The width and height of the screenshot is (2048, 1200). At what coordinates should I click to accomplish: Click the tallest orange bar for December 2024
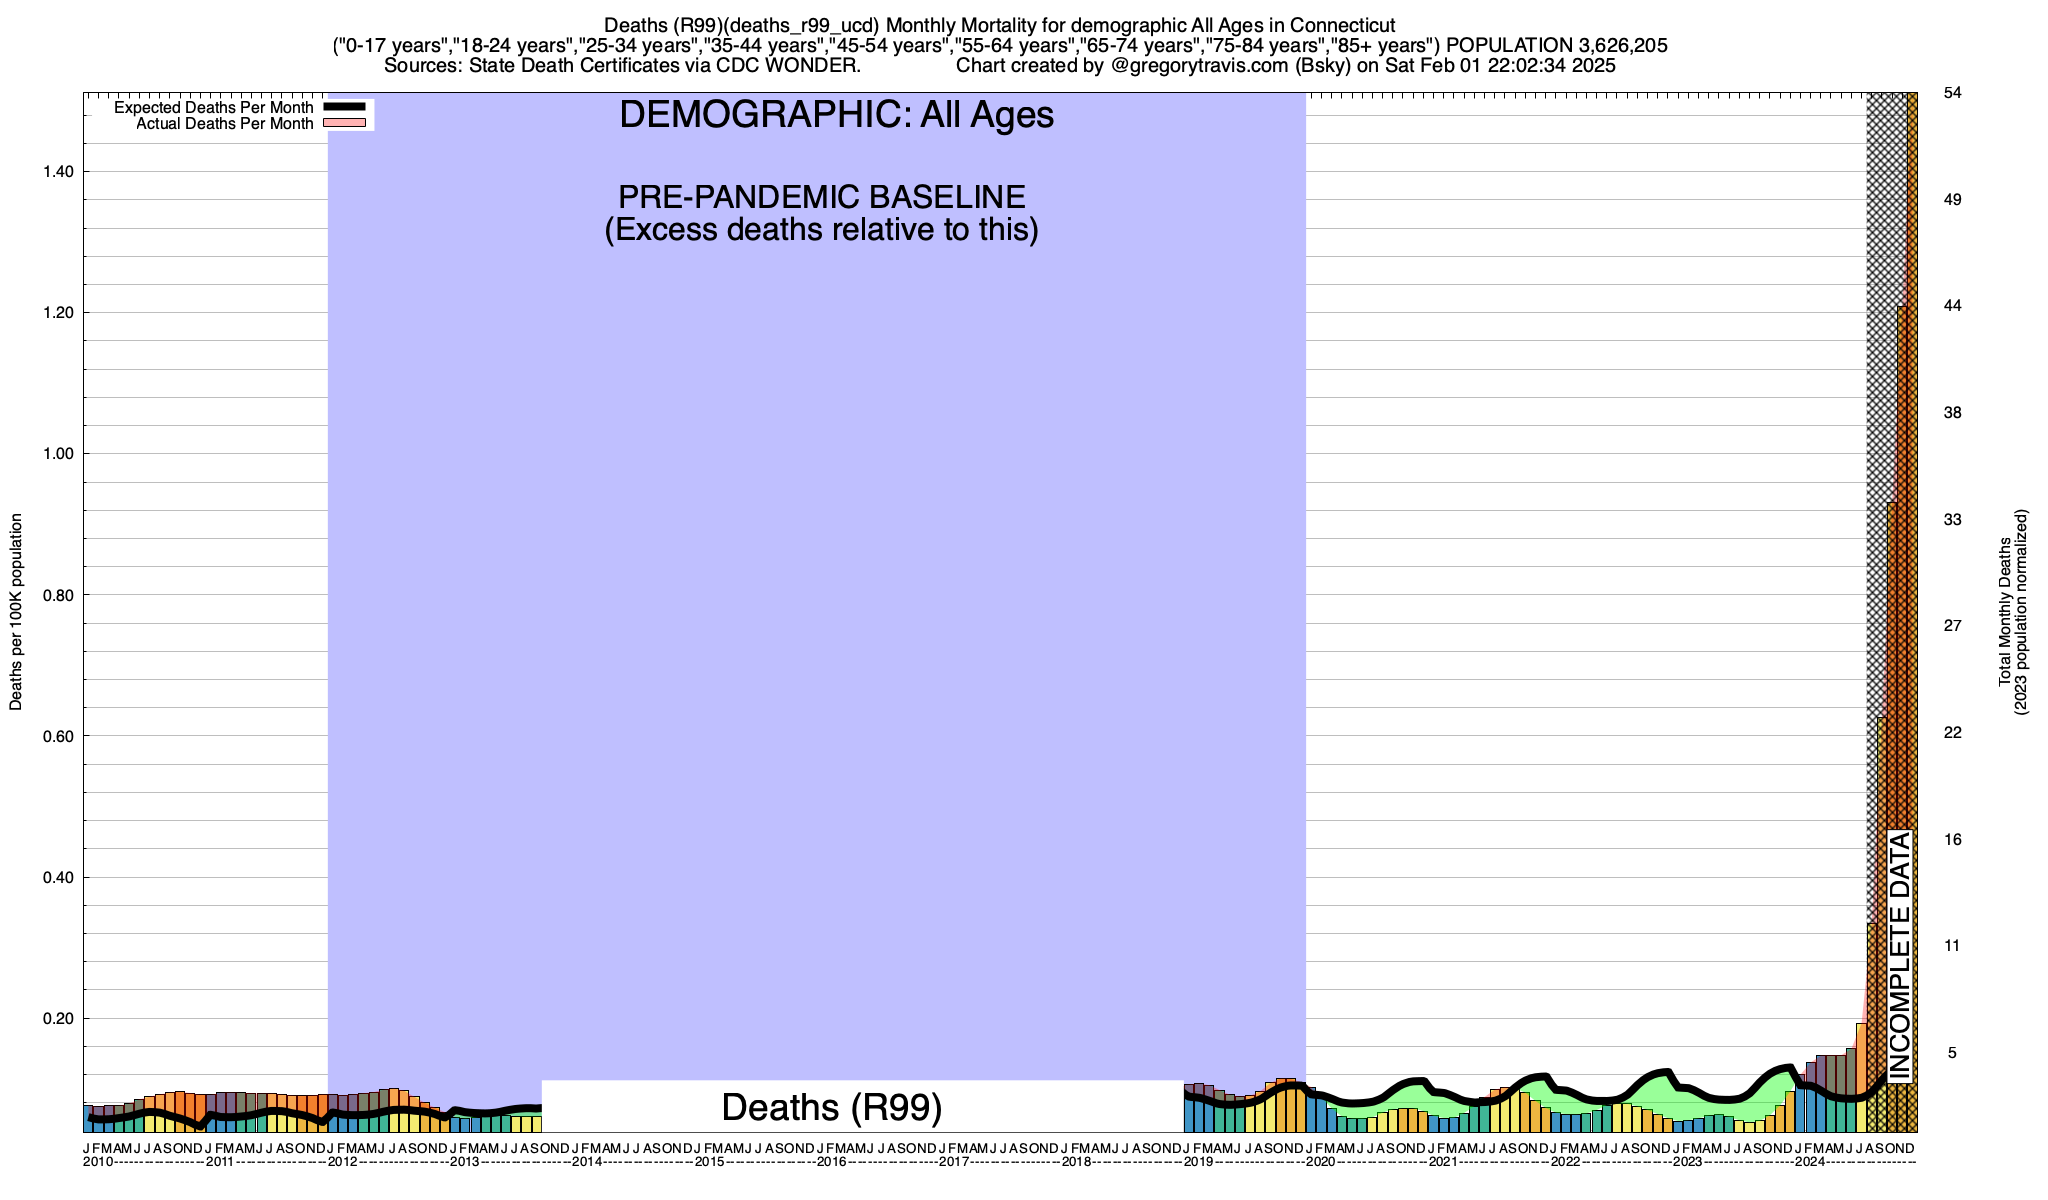pos(1912,612)
